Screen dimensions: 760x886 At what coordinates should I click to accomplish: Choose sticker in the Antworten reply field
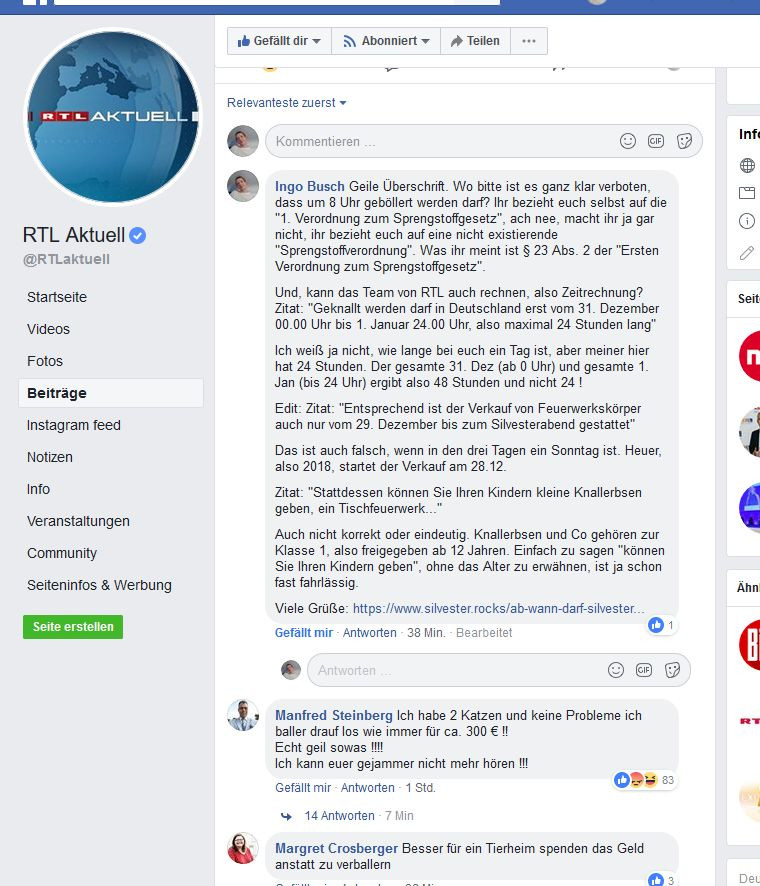(x=672, y=670)
